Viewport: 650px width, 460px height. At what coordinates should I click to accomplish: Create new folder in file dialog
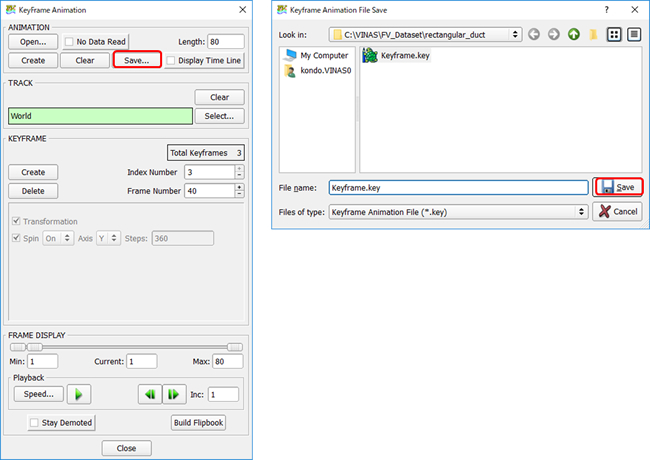594,35
